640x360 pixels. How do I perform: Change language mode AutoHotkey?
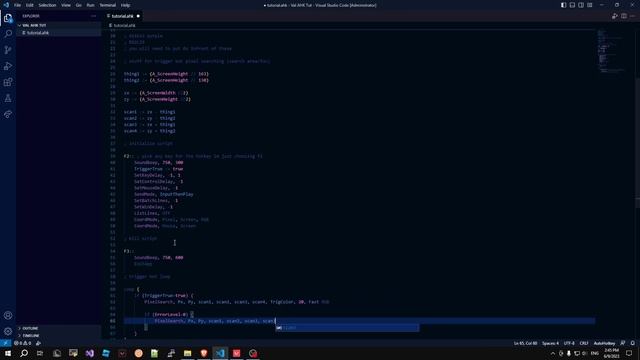tap(604, 343)
